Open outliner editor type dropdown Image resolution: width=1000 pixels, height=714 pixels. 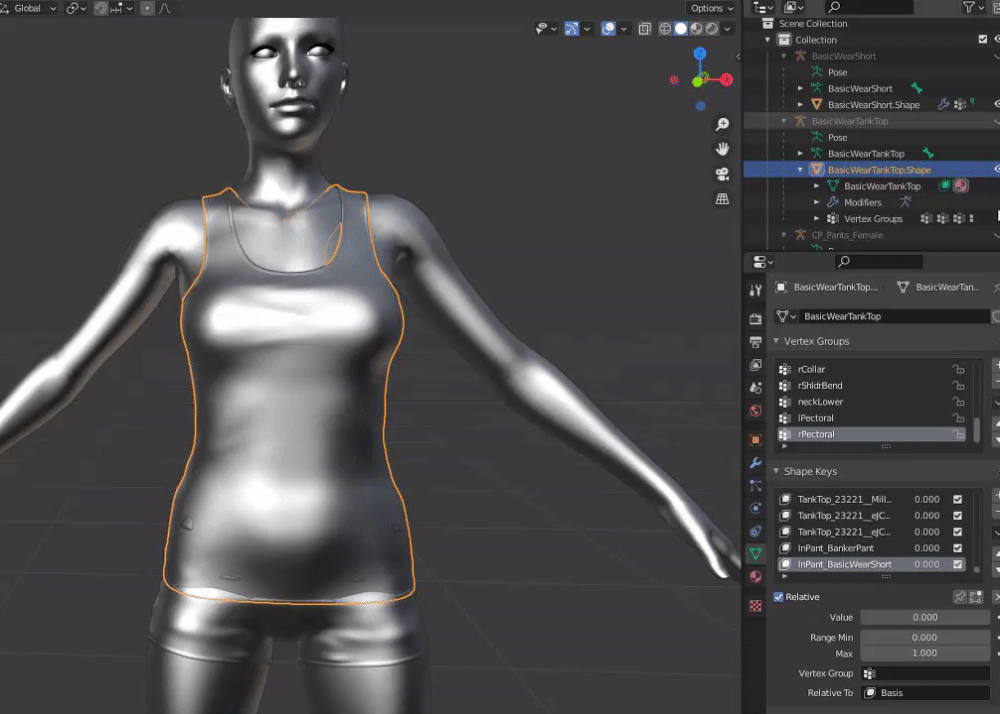click(763, 8)
